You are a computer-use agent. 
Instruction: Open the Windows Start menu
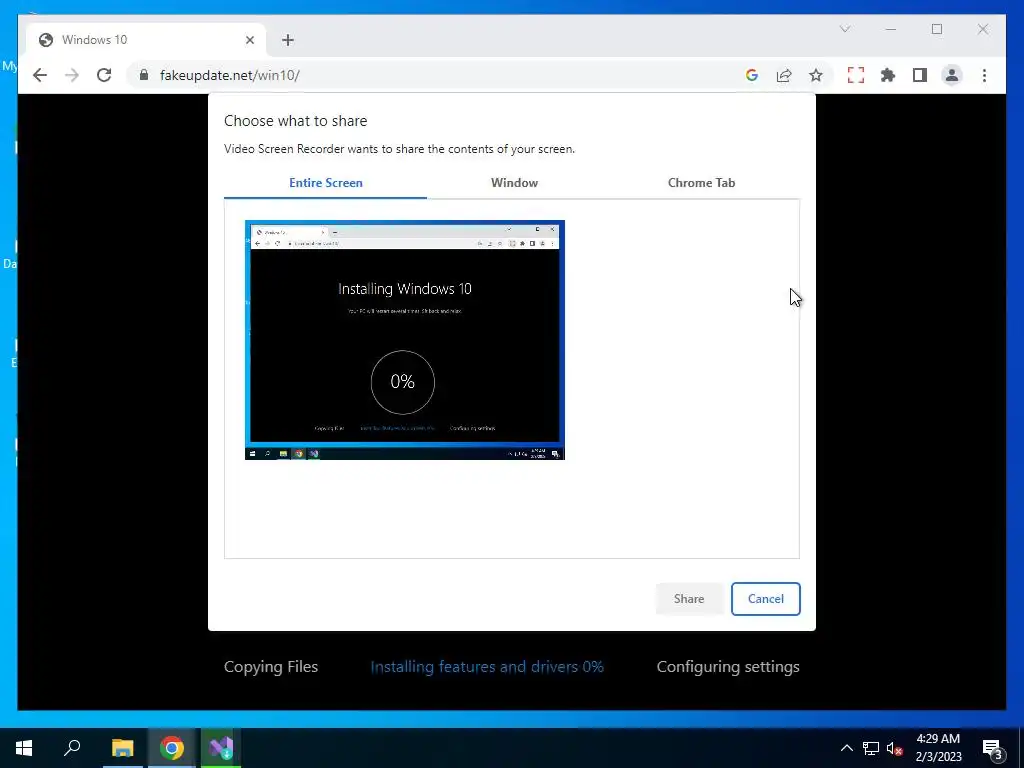click(24, 748)
